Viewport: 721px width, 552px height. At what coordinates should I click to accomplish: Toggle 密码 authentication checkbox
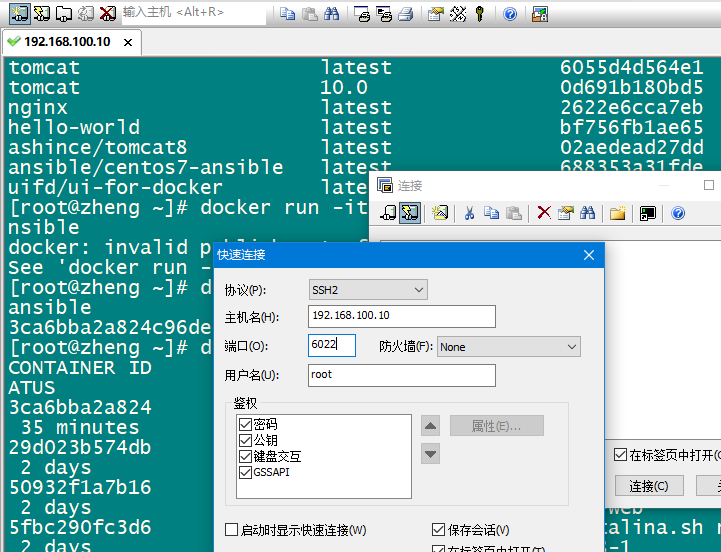coord(246,424)
